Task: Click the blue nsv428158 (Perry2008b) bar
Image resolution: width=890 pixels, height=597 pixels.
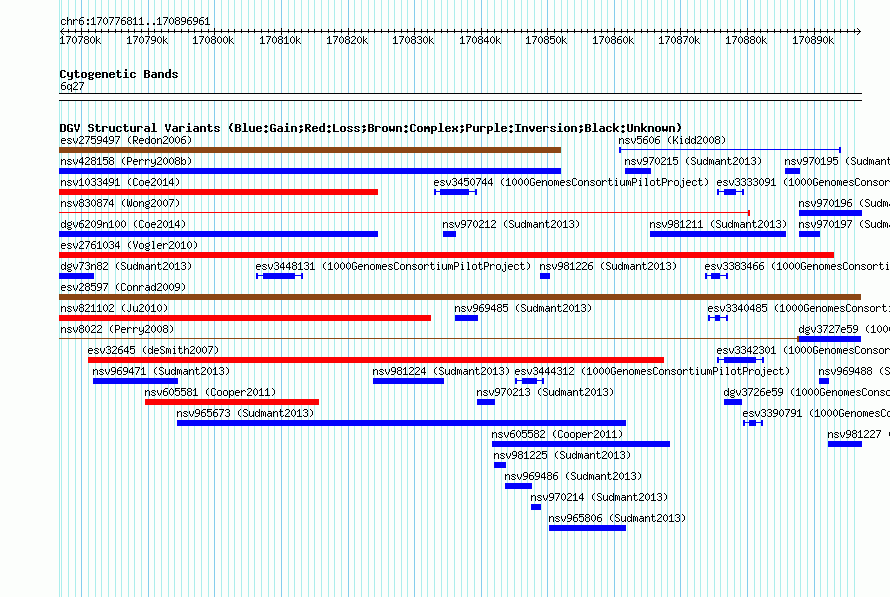Action: point(310,171)
